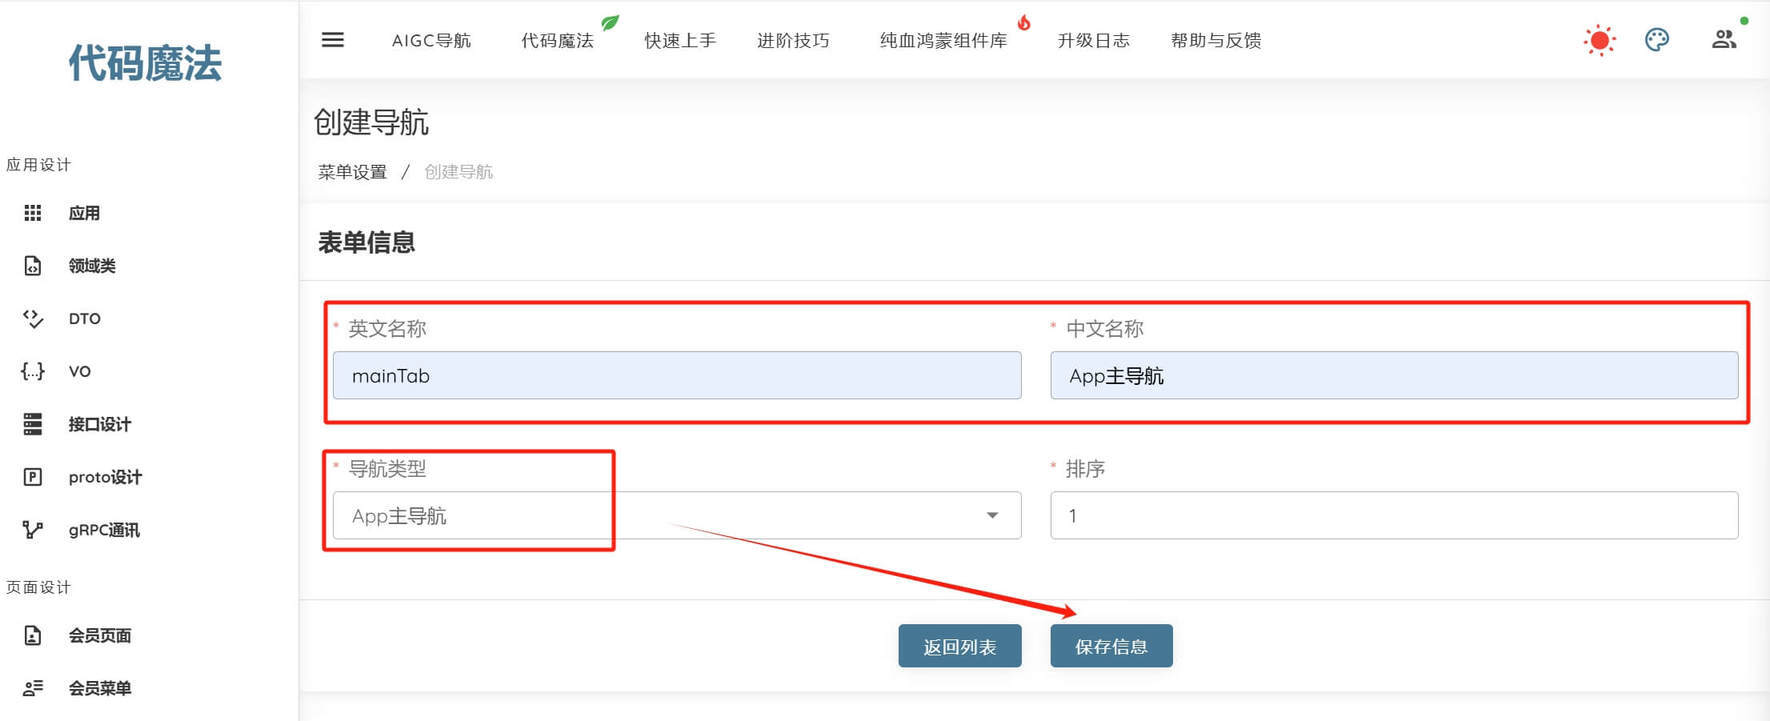Click the gRPC通讯 branch icon

click(33, 530)
